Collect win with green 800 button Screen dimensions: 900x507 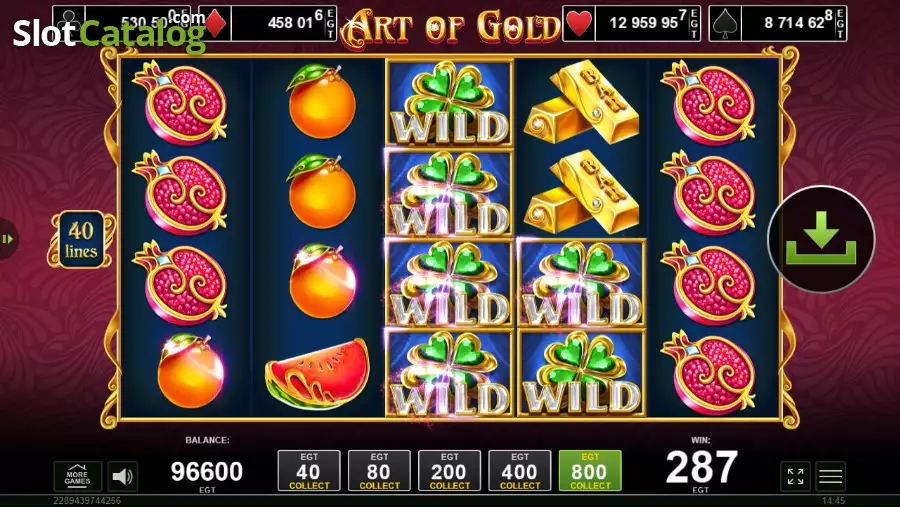590,471
